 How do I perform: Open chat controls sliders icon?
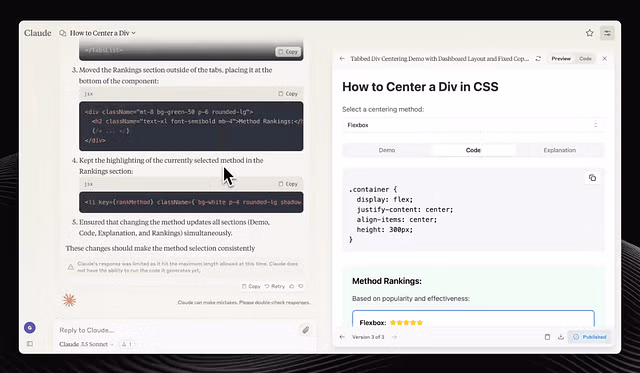click(x=607, y=33)
